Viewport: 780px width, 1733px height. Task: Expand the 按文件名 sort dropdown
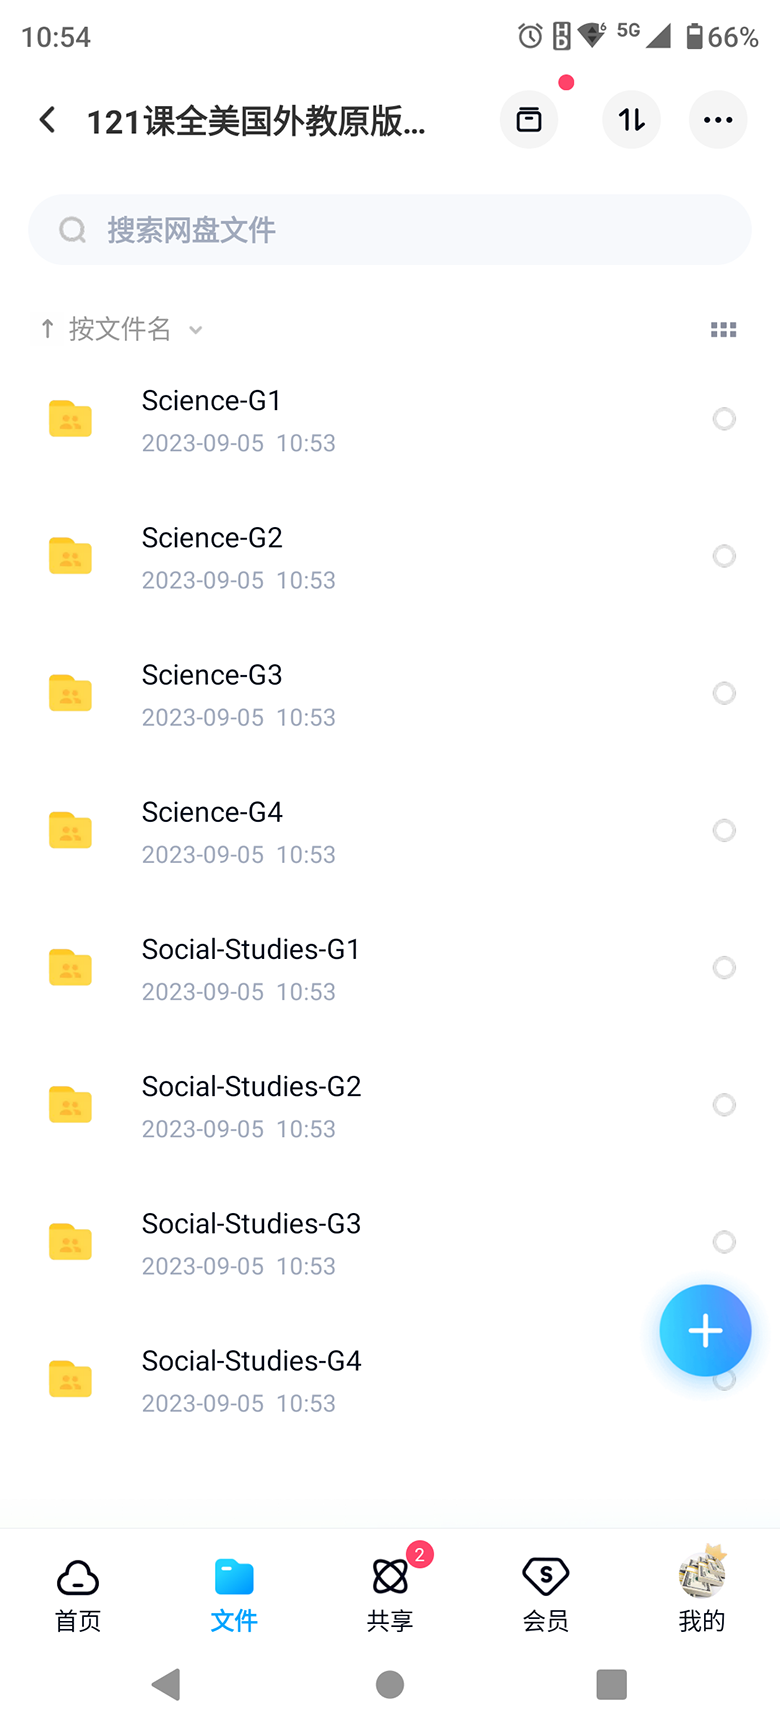[x=135, y=329]
